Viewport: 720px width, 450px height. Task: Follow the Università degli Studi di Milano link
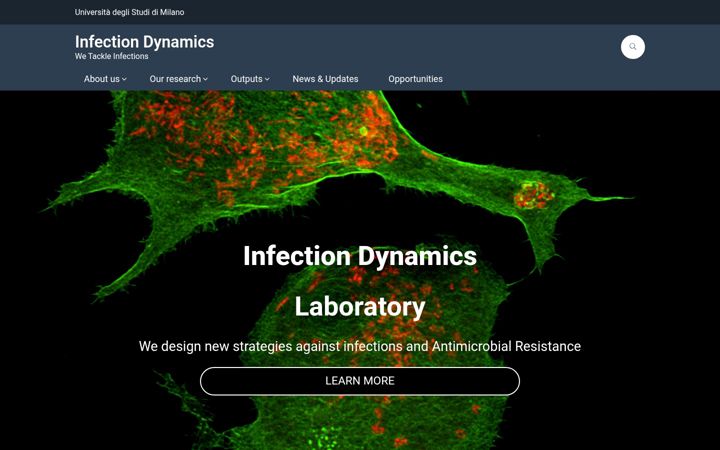(x=129, y=12)
